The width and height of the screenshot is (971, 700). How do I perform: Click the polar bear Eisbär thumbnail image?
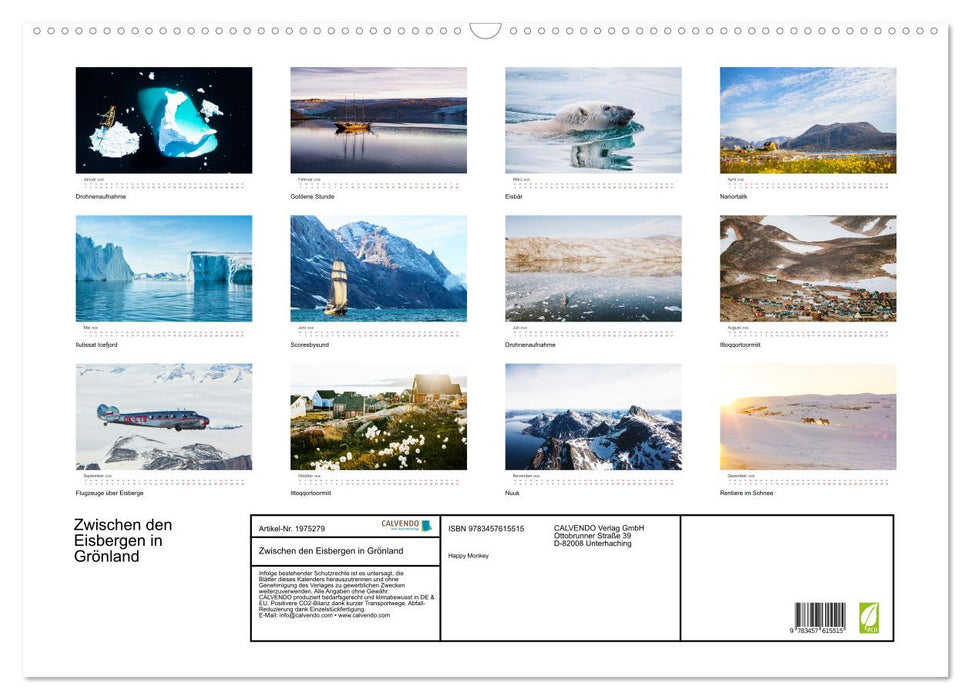click(593, 119)
